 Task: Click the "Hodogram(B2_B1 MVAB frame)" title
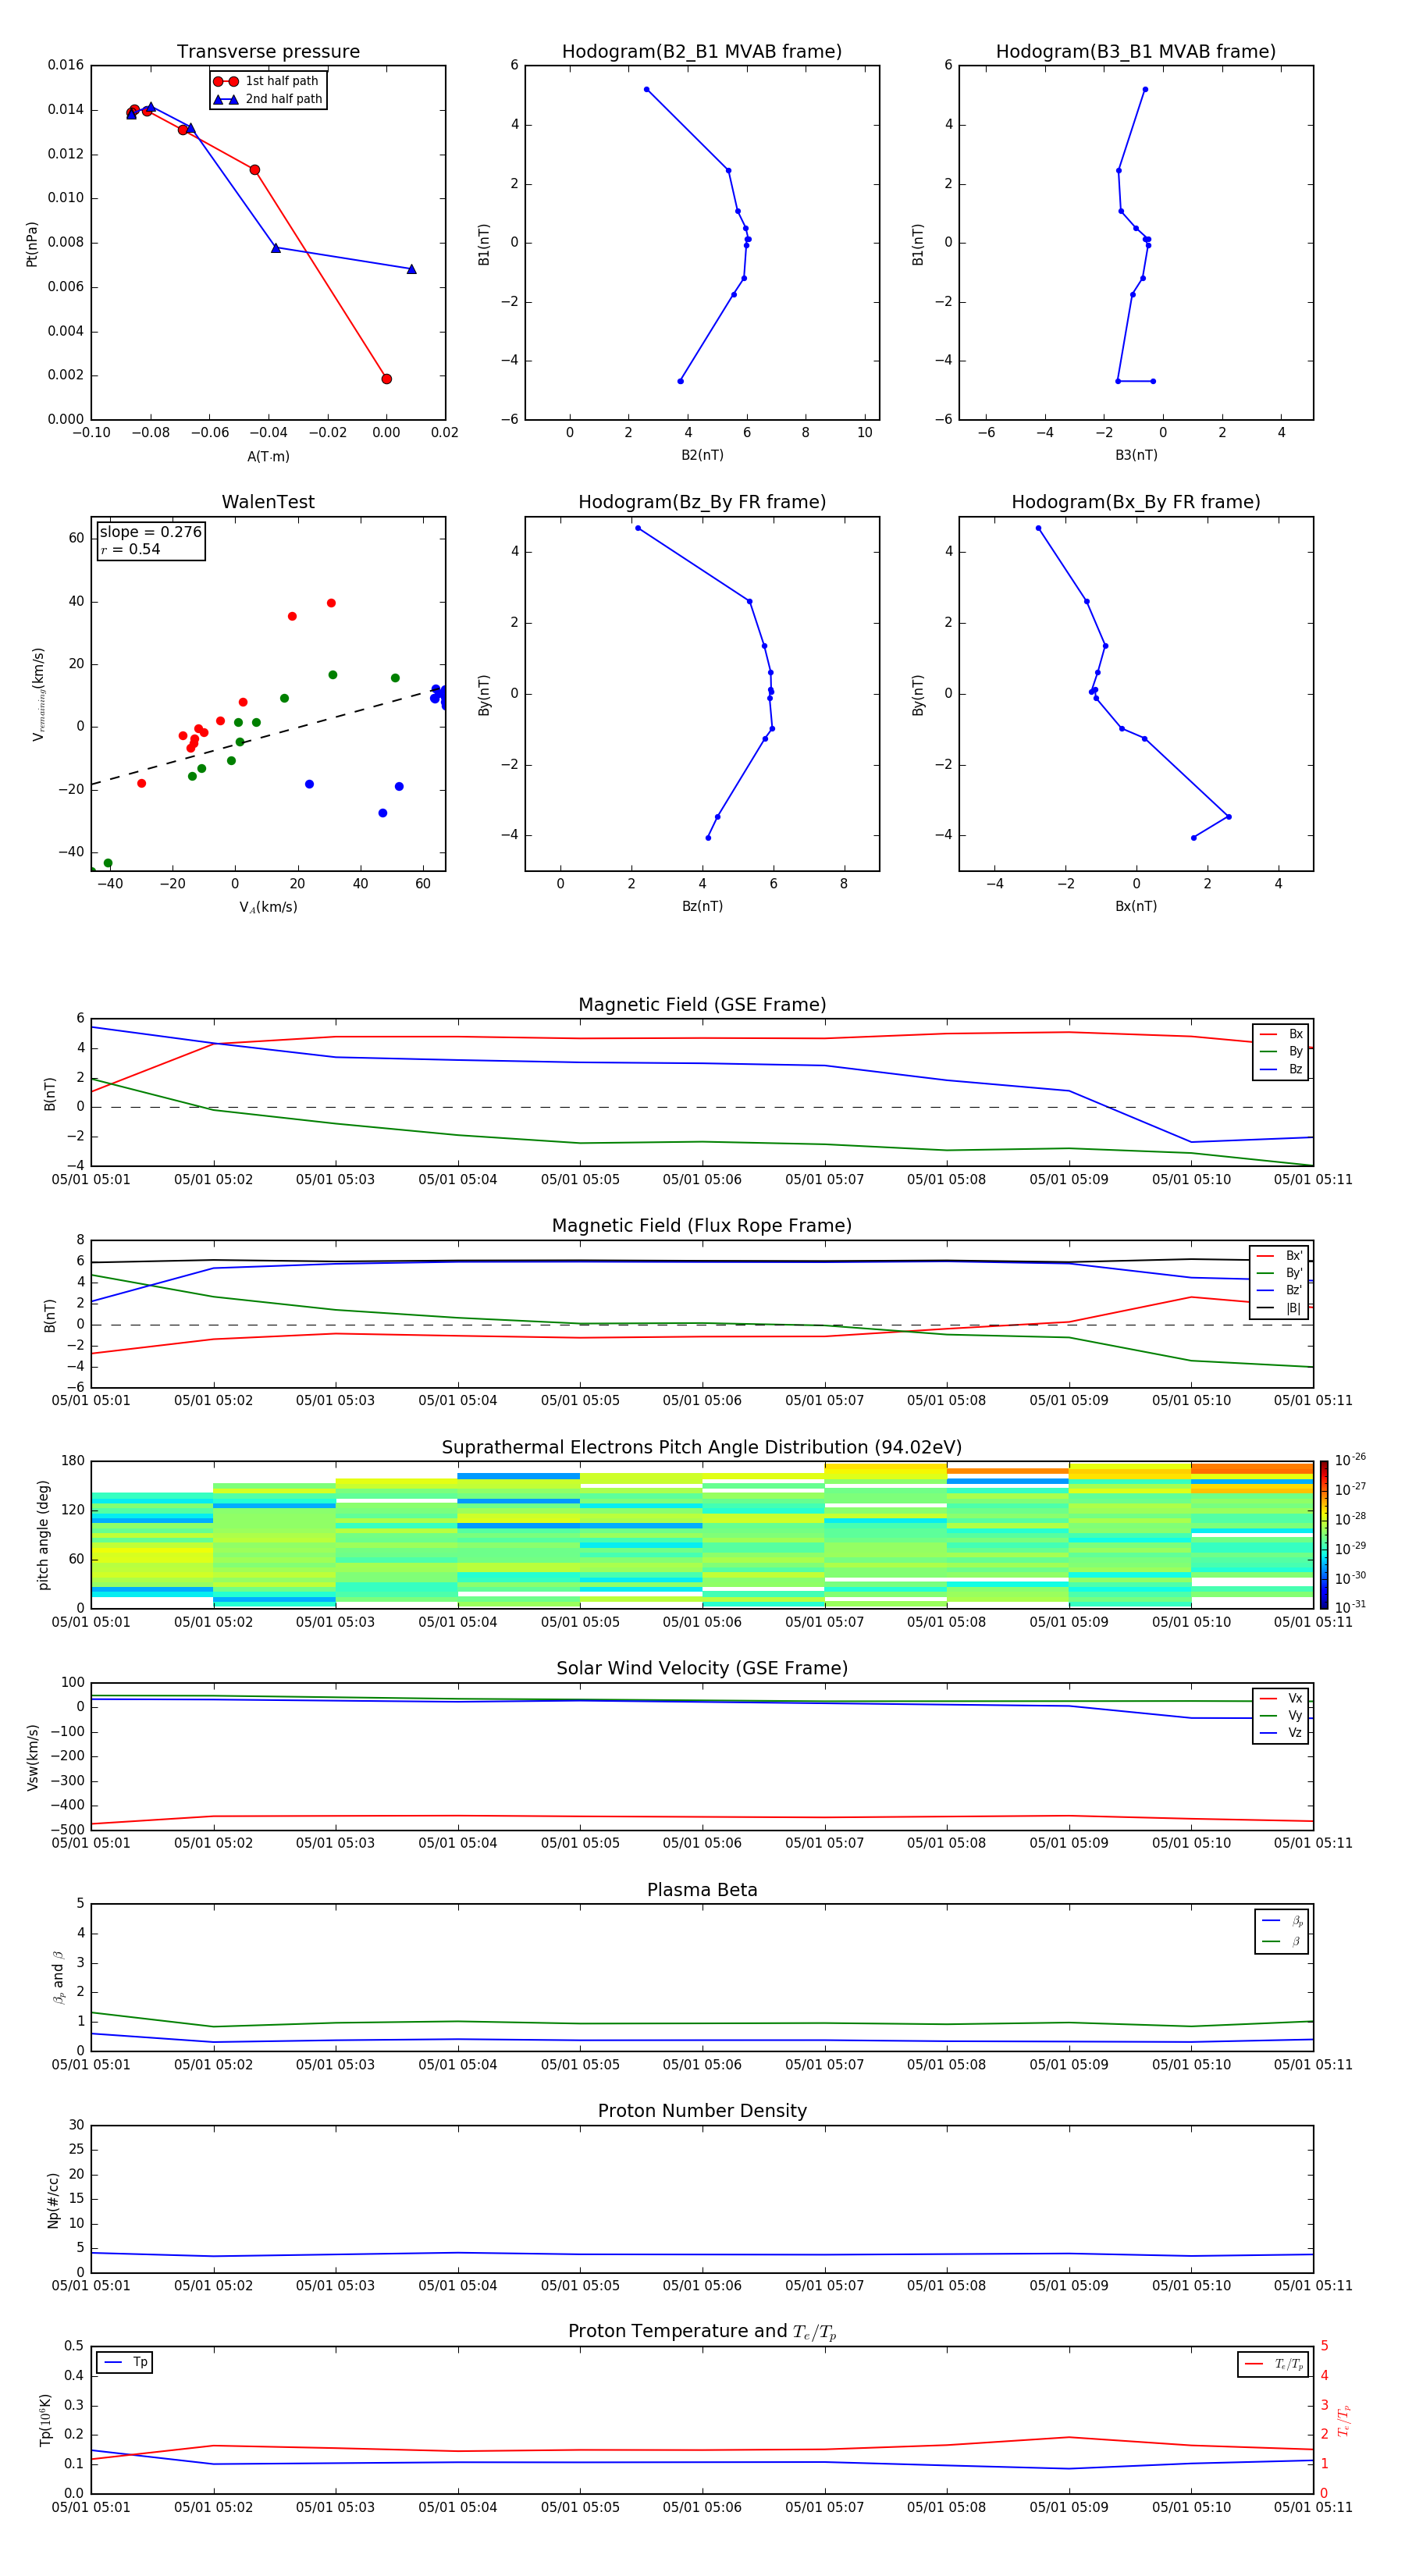coord(702,52)
